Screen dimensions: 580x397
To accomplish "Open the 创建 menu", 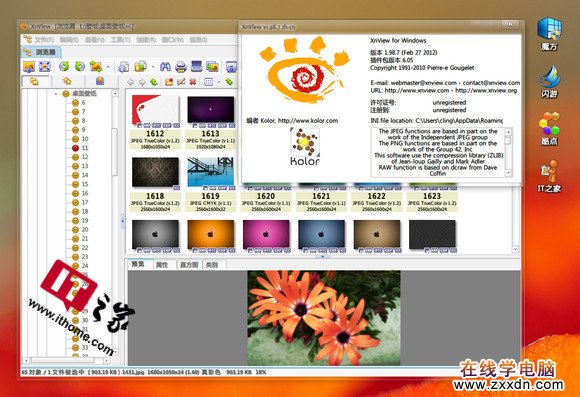I will click(146, 39).
